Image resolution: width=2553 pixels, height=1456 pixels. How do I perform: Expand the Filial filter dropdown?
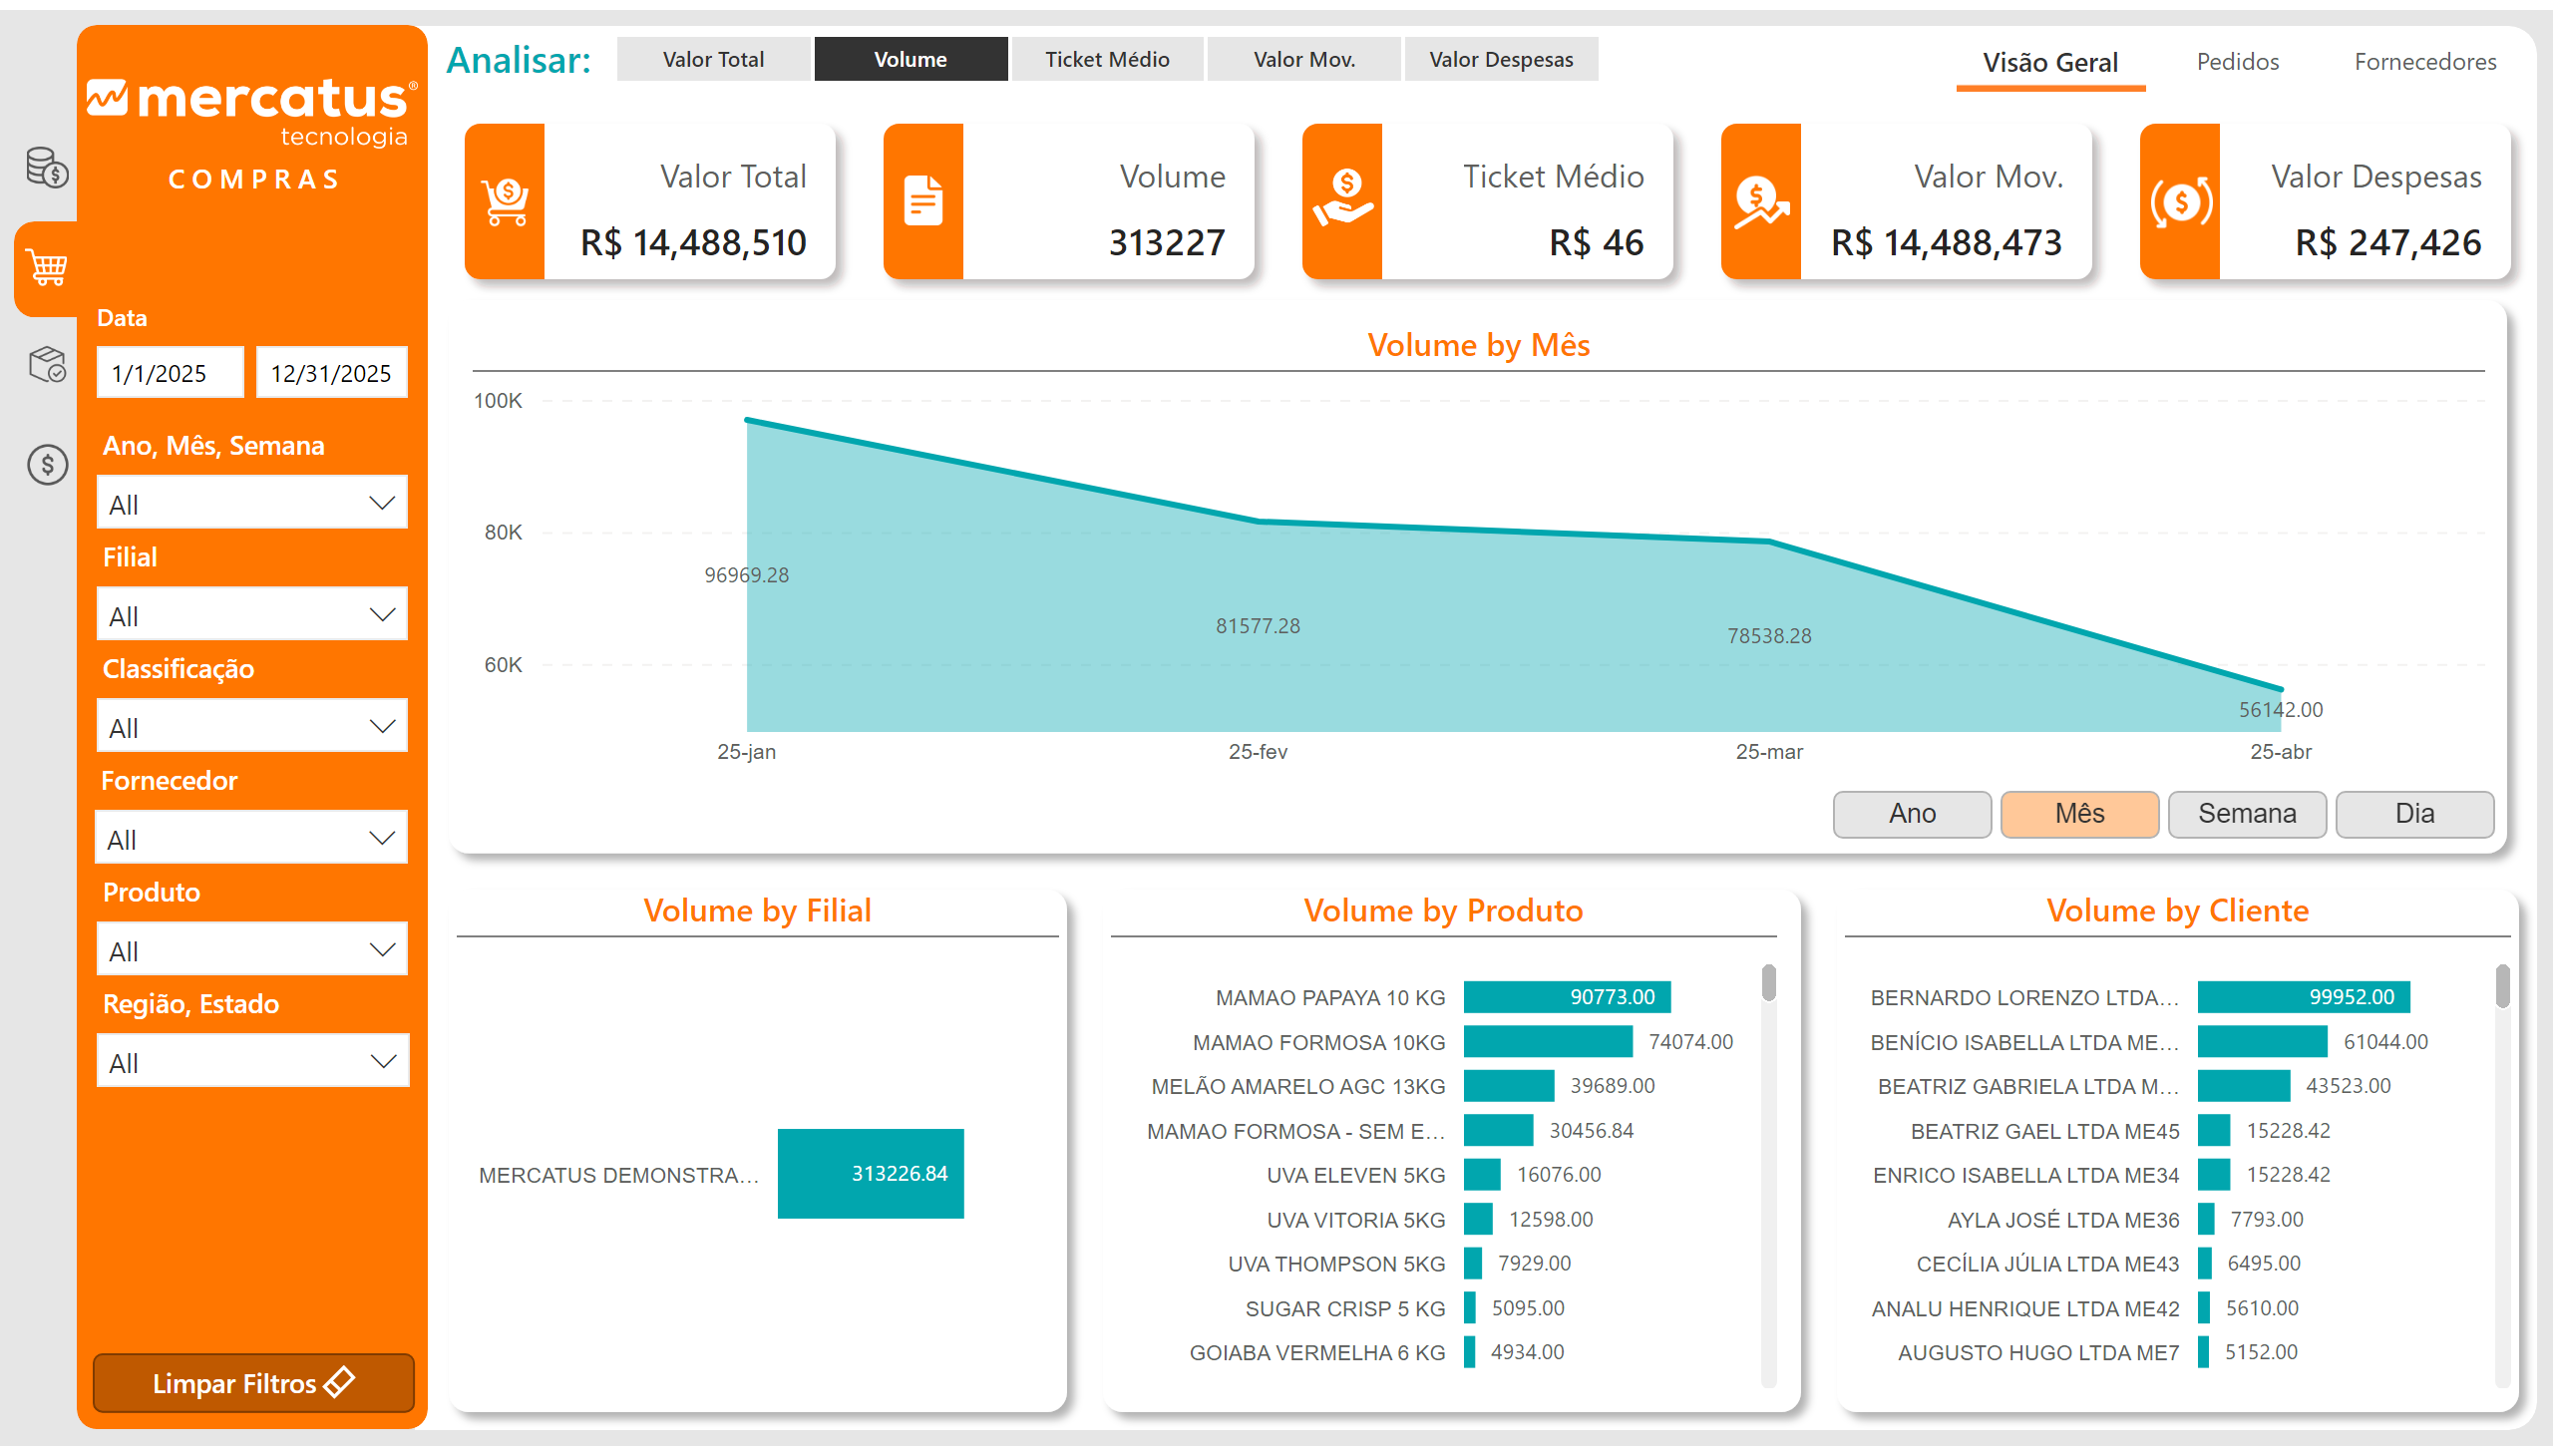[x=252, y=616]
